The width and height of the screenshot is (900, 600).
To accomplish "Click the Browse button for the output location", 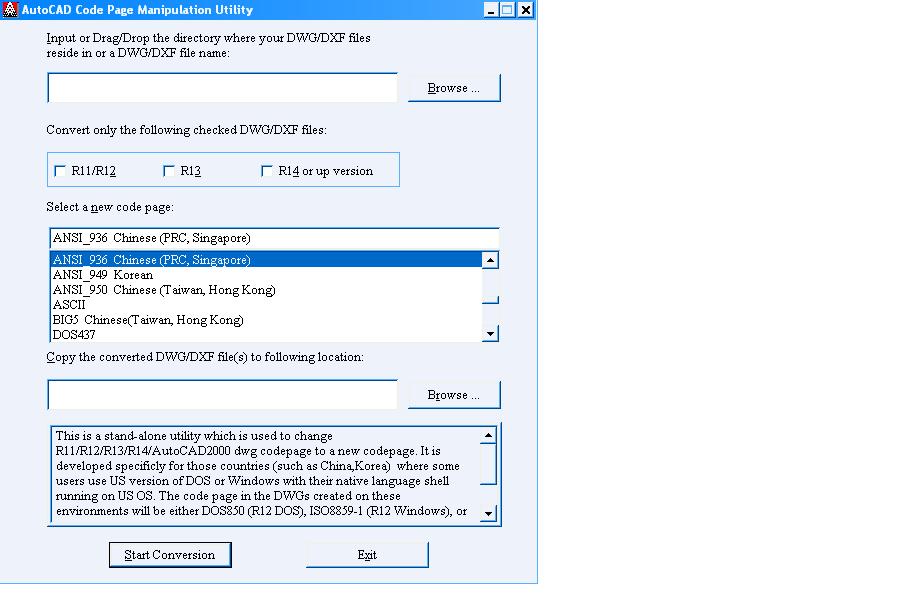I will point(454,395).
